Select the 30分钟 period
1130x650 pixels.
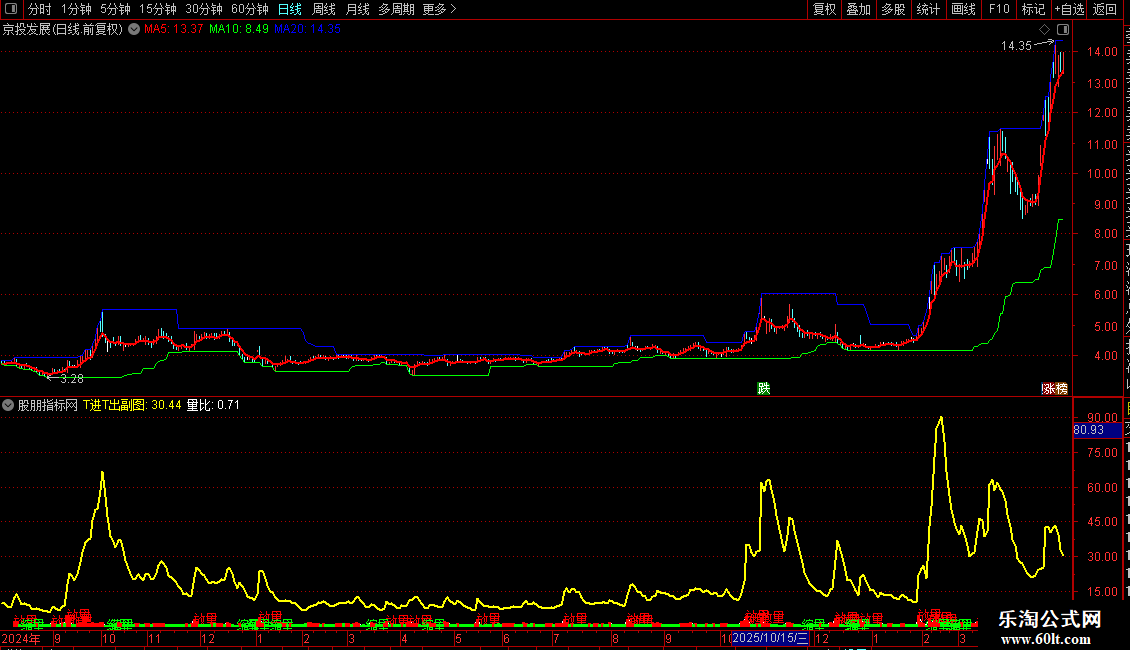(x=204, y=9)
